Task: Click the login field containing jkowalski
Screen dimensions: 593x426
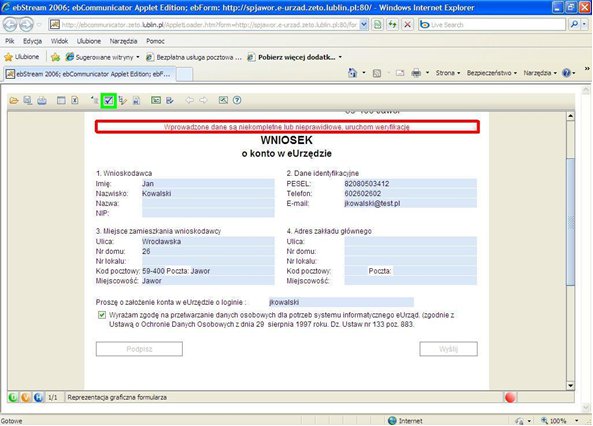Action: [341, 302]
